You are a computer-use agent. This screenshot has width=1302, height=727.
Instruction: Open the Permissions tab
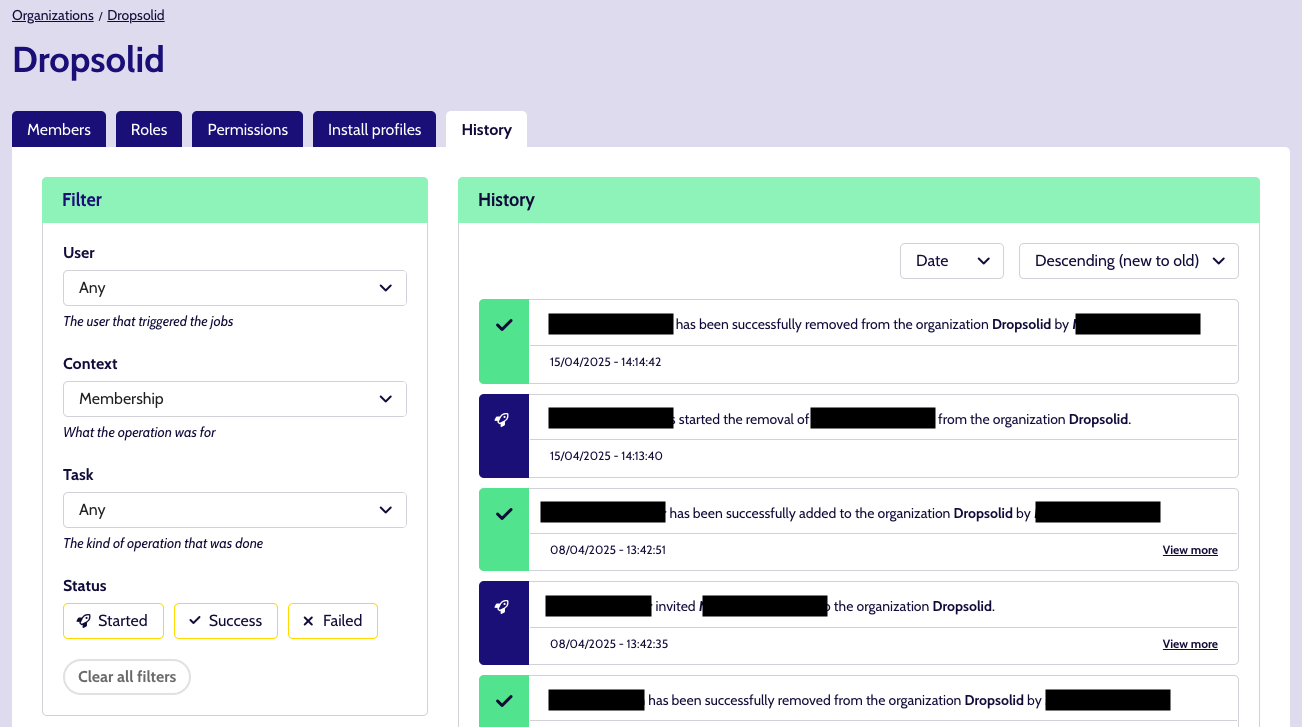point(248,129)
